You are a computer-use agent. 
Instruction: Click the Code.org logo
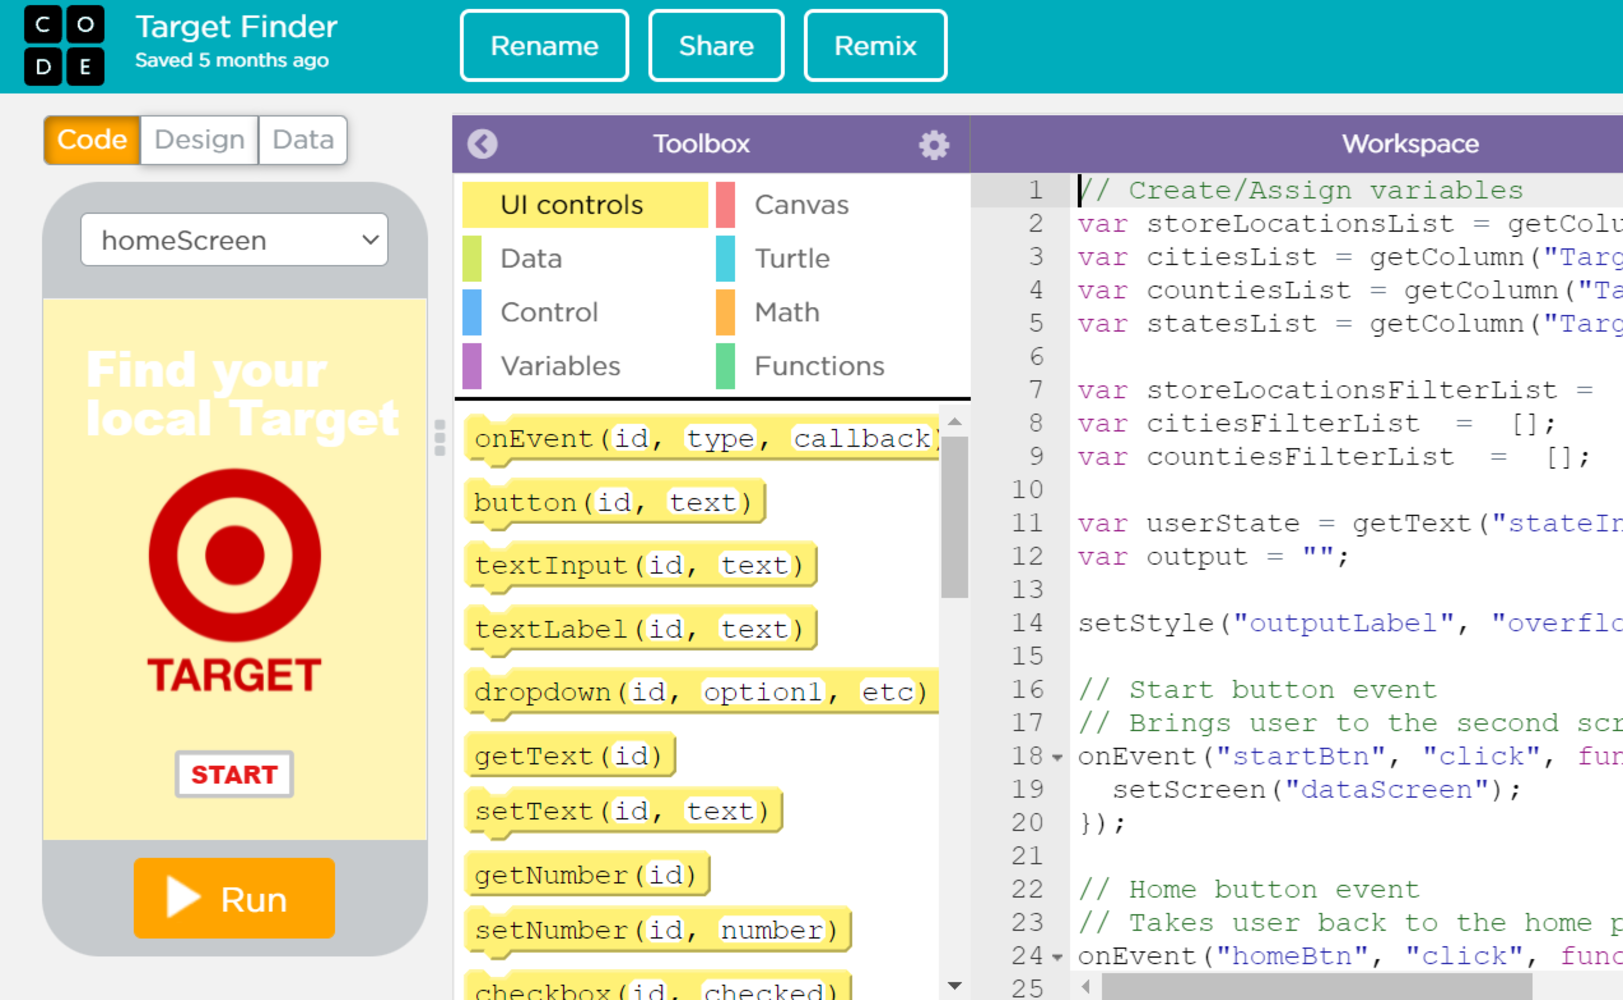(64, 45)
